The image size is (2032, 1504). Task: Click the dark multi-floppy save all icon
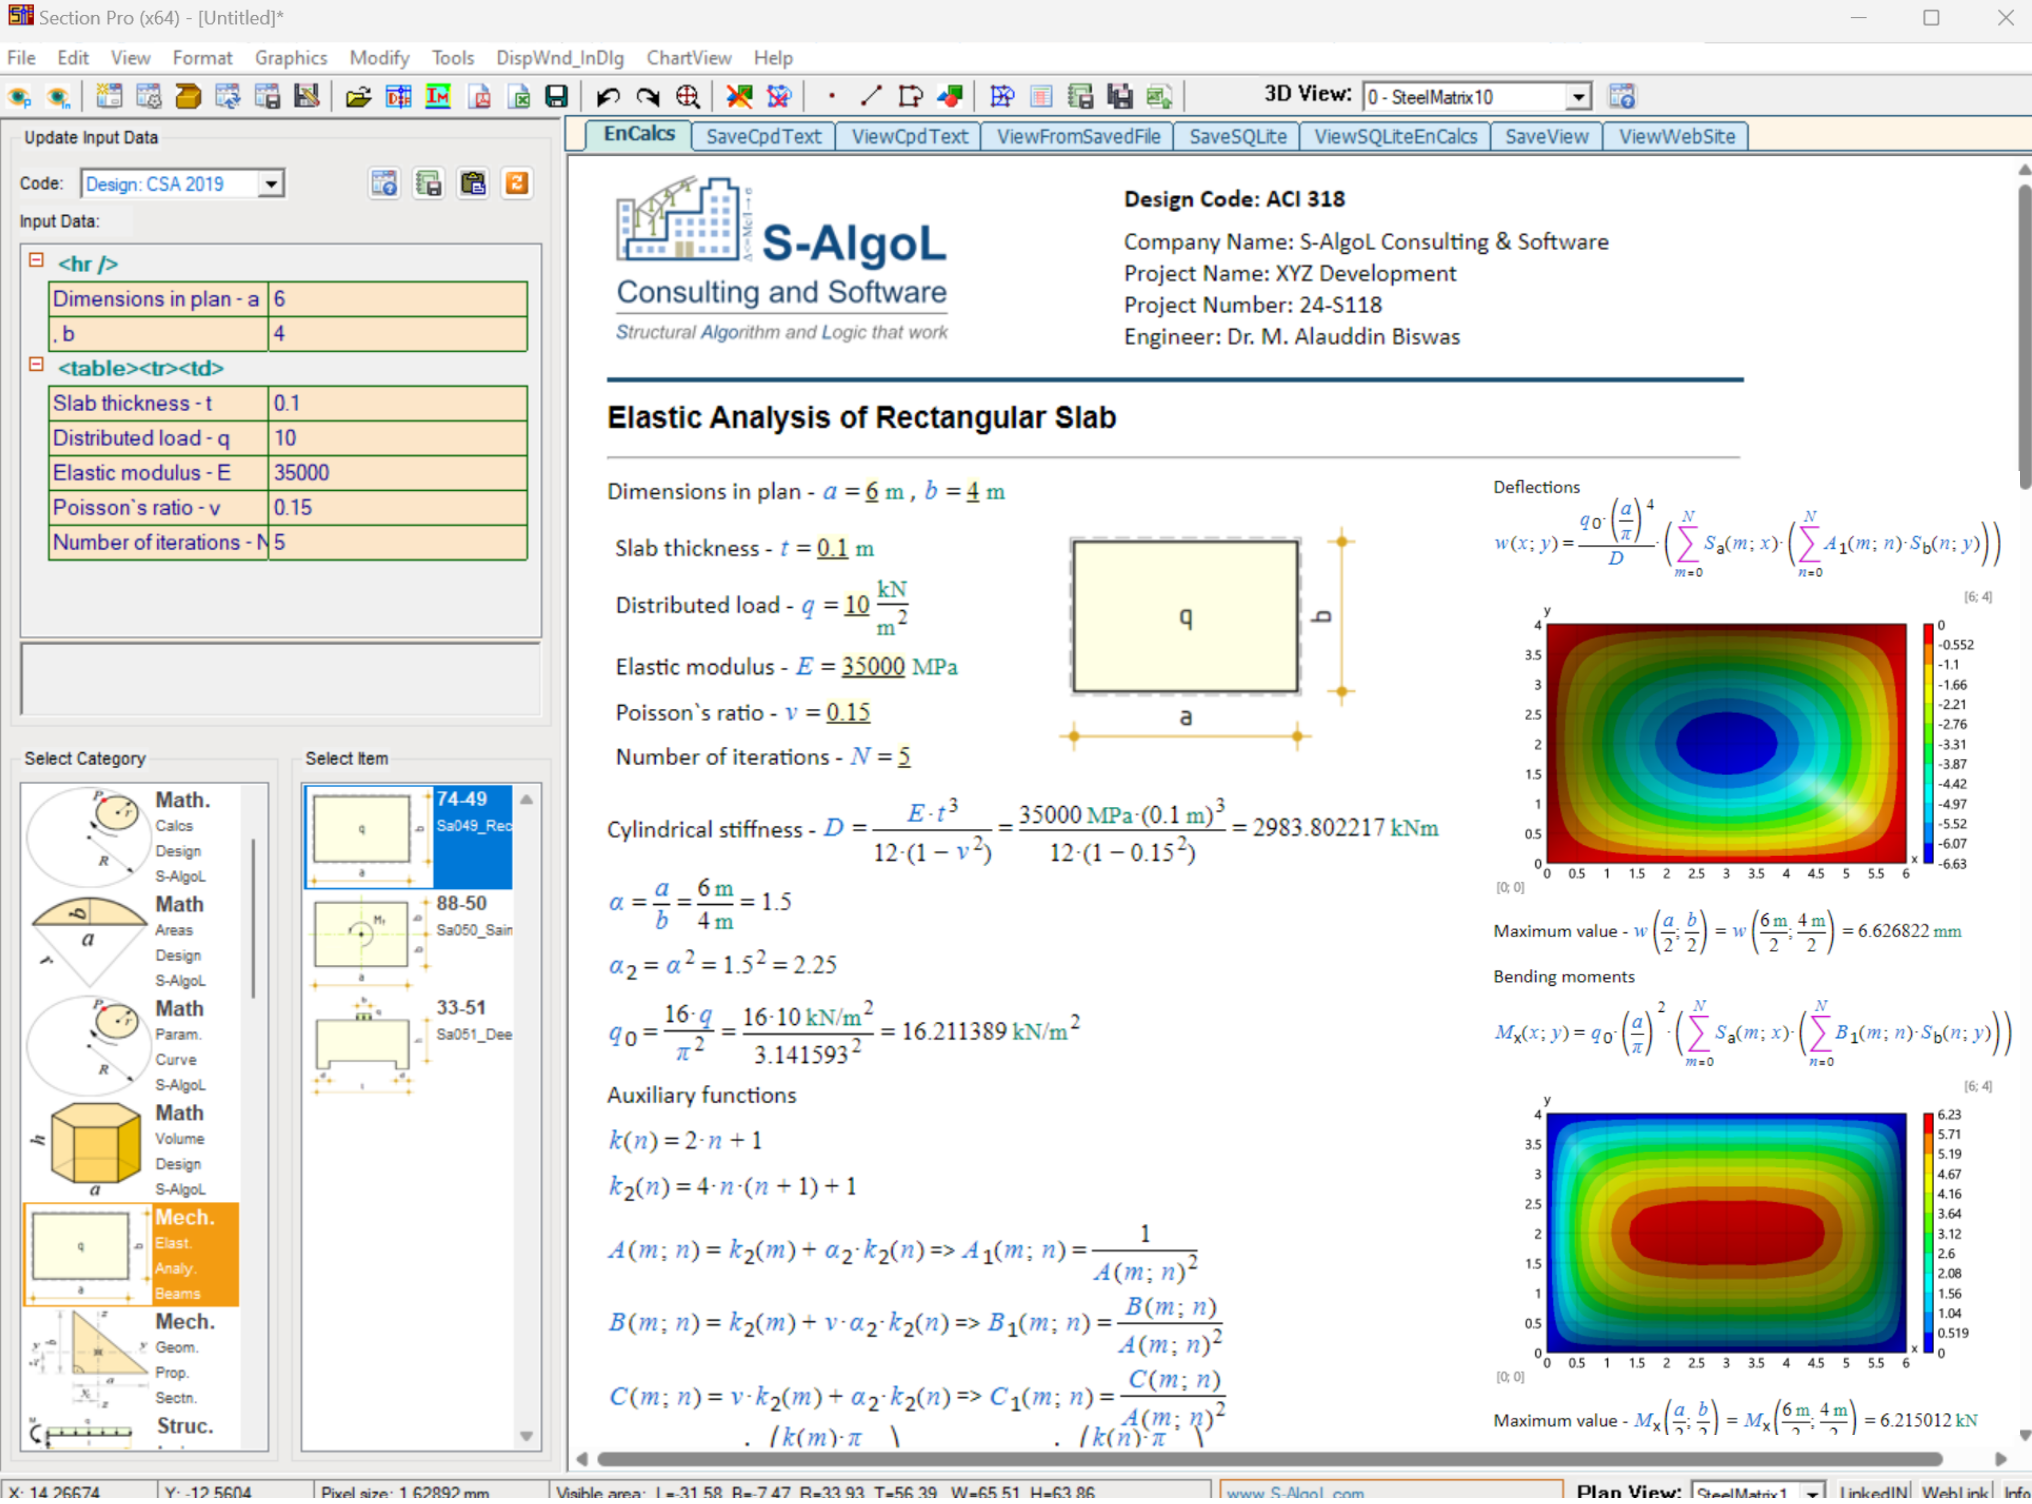point(1120,97)
